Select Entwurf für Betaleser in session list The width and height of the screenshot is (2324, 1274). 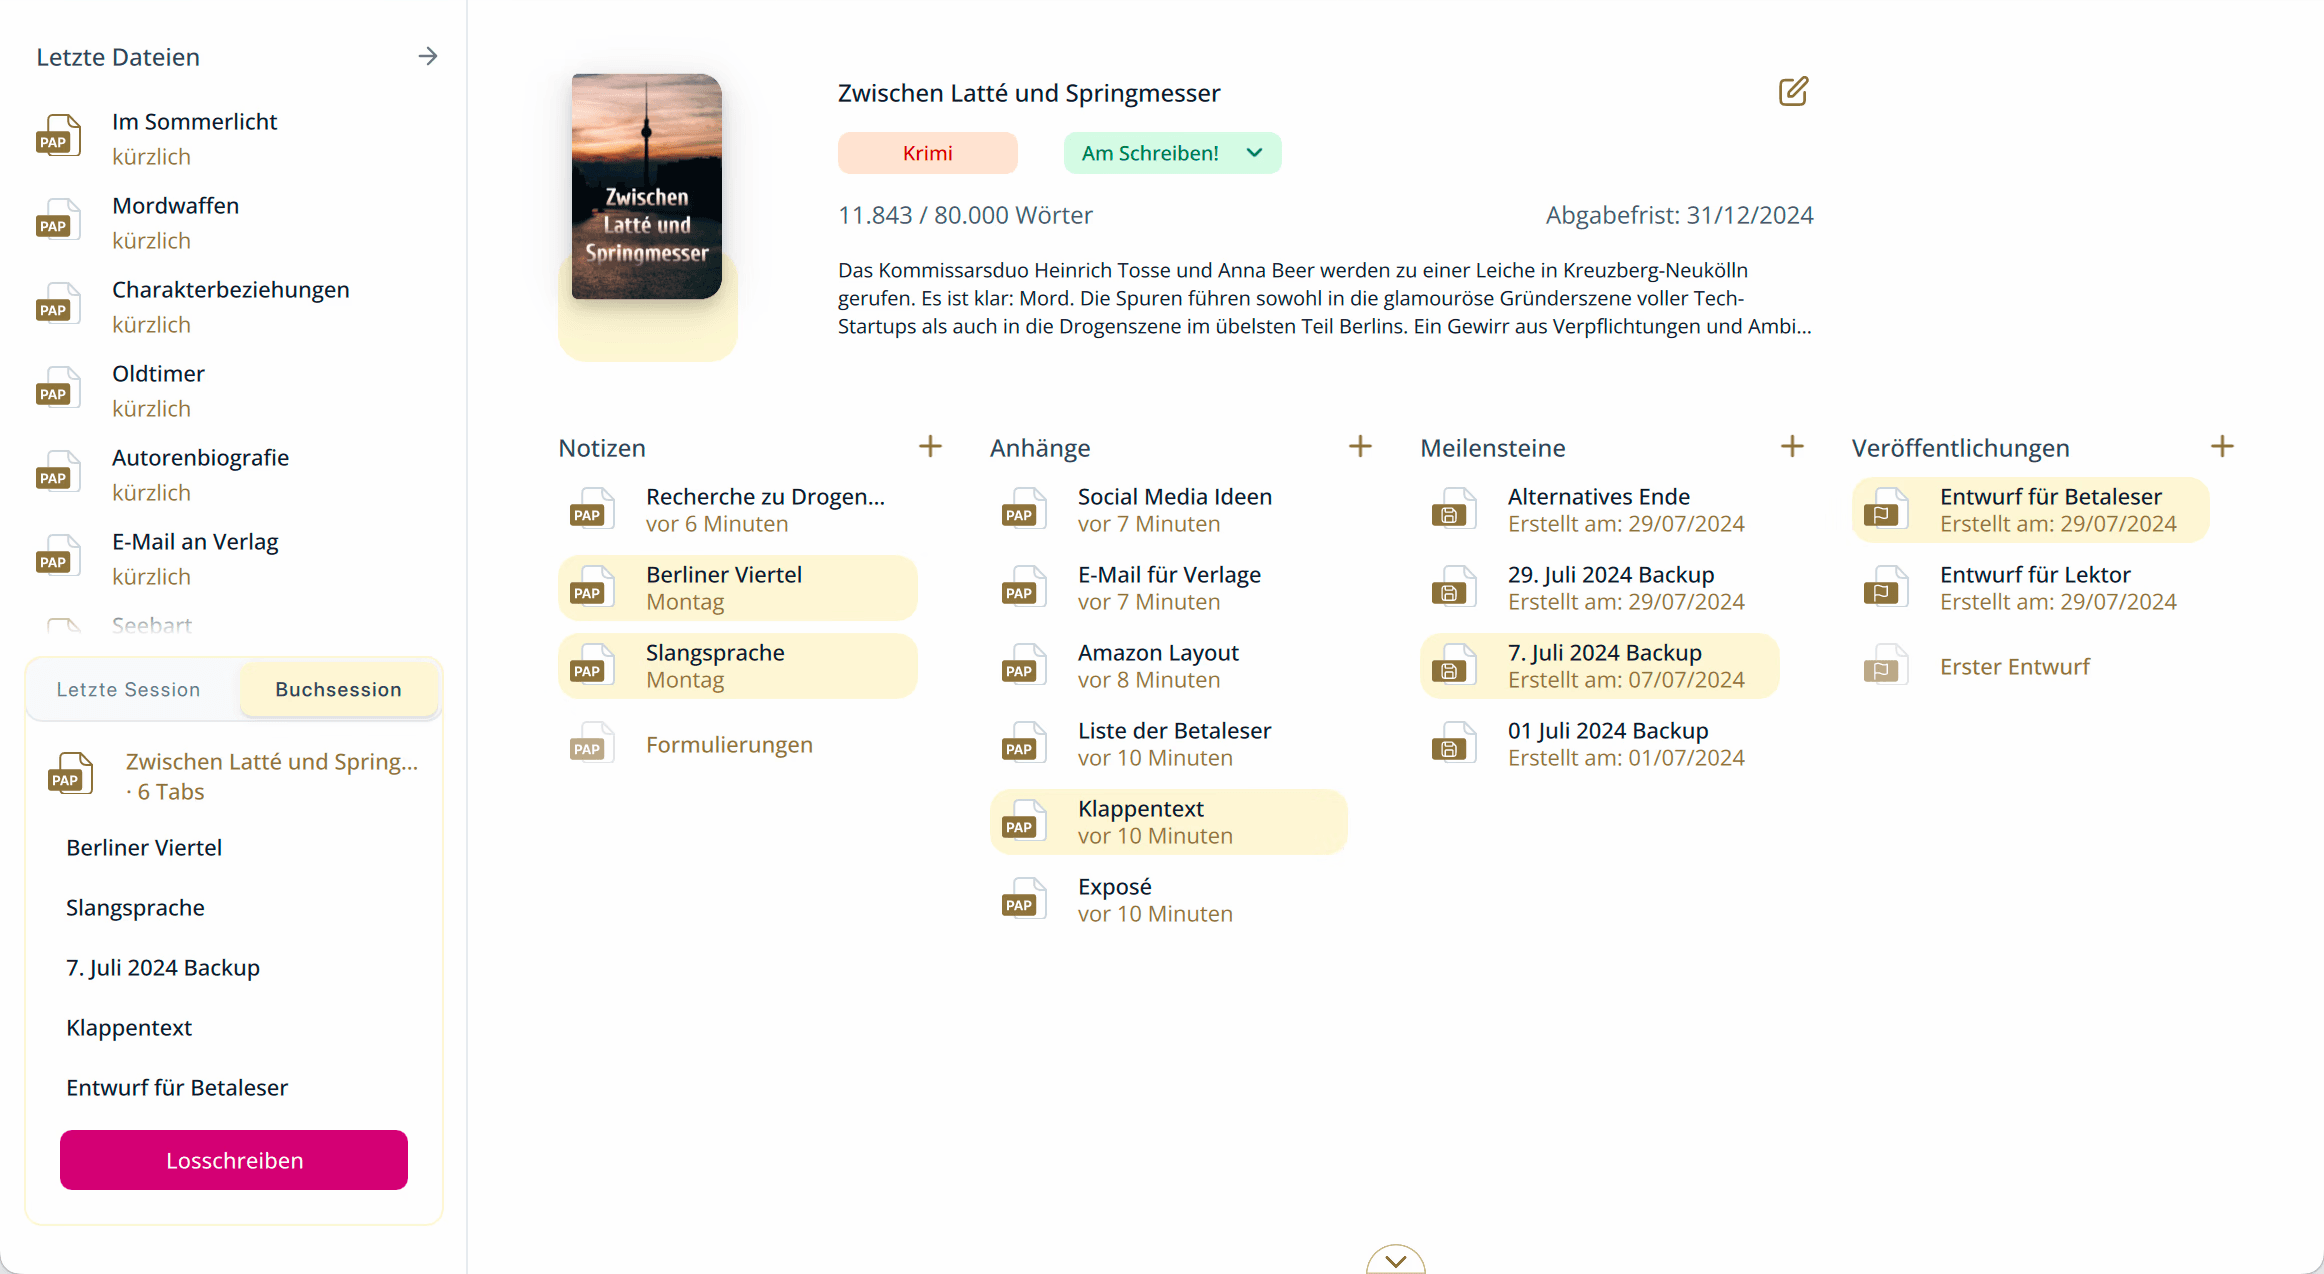tap(177, 1087)
